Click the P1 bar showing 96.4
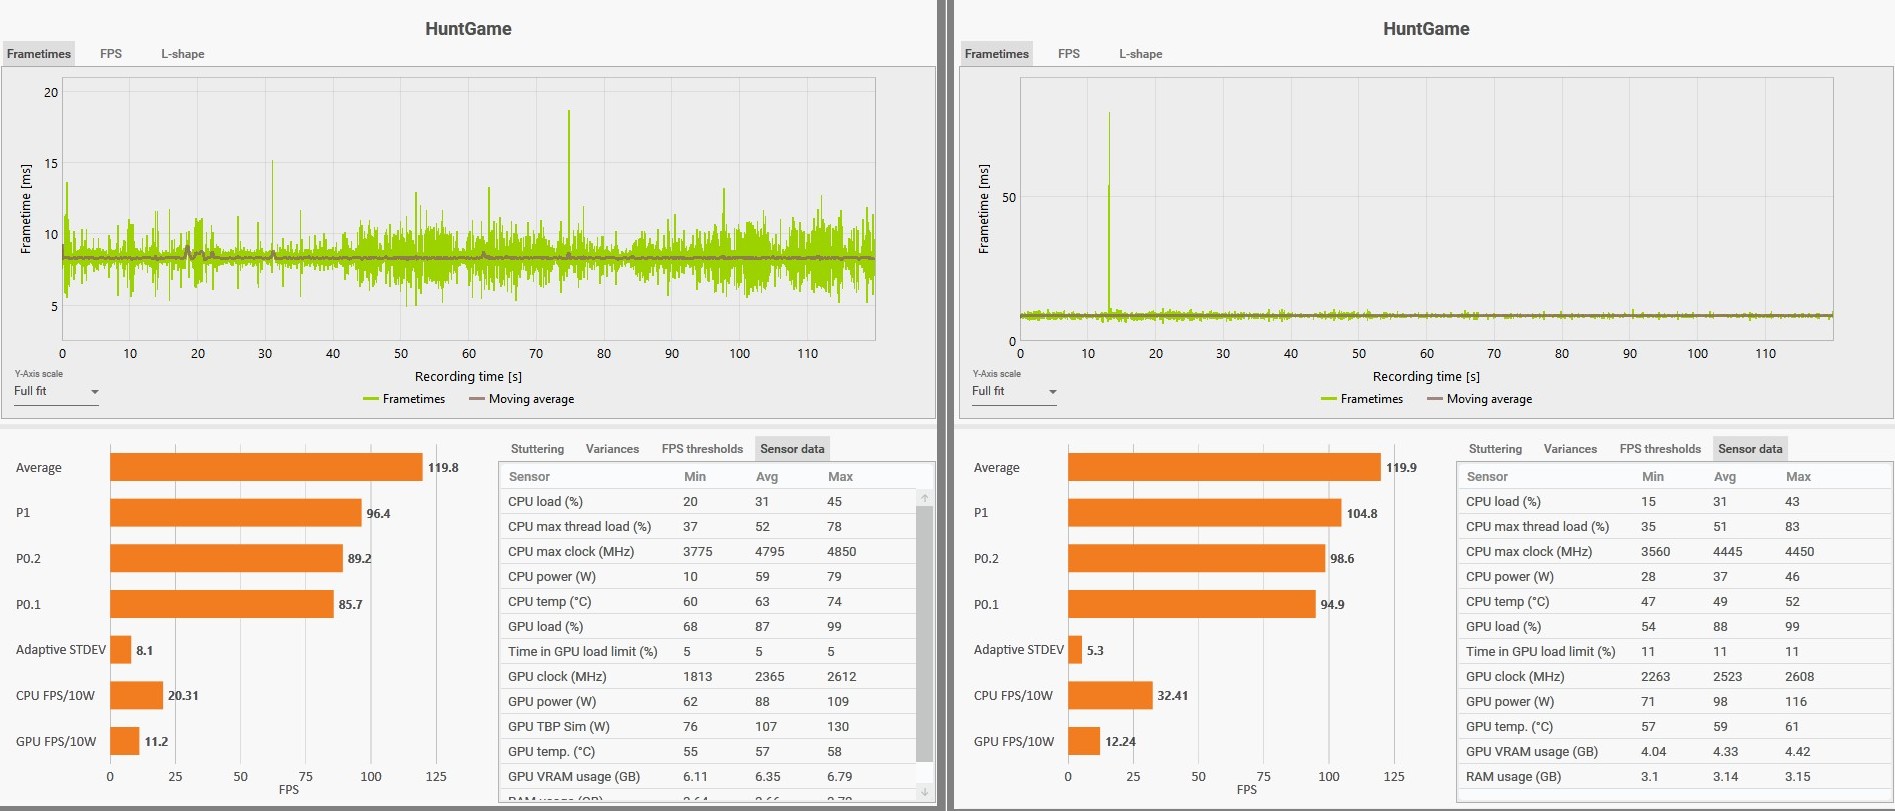The width and height of the screenshot is (1895, 811). click(236, 513)
